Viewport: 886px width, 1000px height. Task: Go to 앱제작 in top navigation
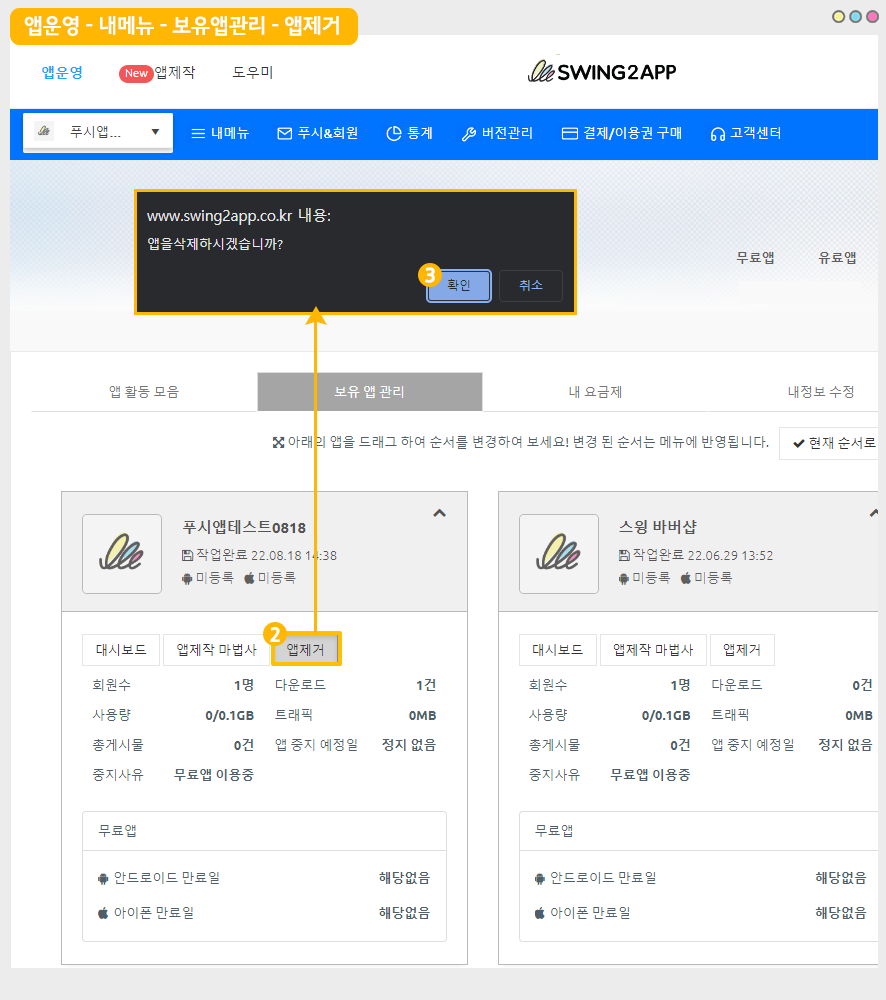click(158, 72)
